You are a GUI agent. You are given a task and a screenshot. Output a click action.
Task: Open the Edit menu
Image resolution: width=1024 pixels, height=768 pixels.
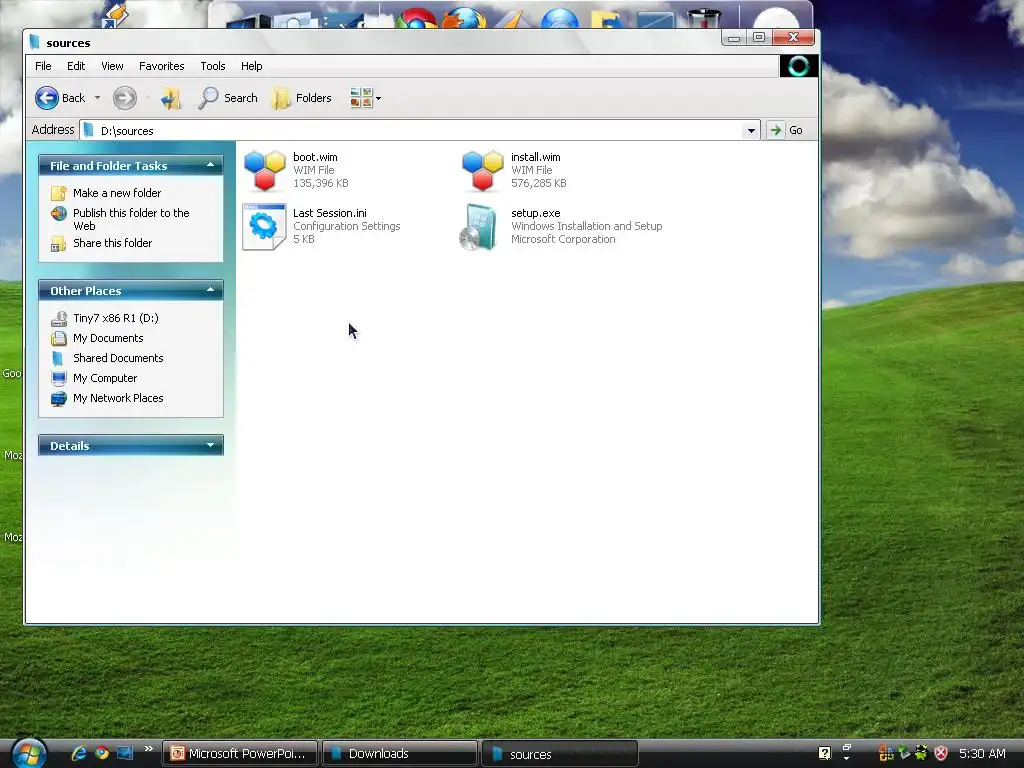[x=76, y=66]
